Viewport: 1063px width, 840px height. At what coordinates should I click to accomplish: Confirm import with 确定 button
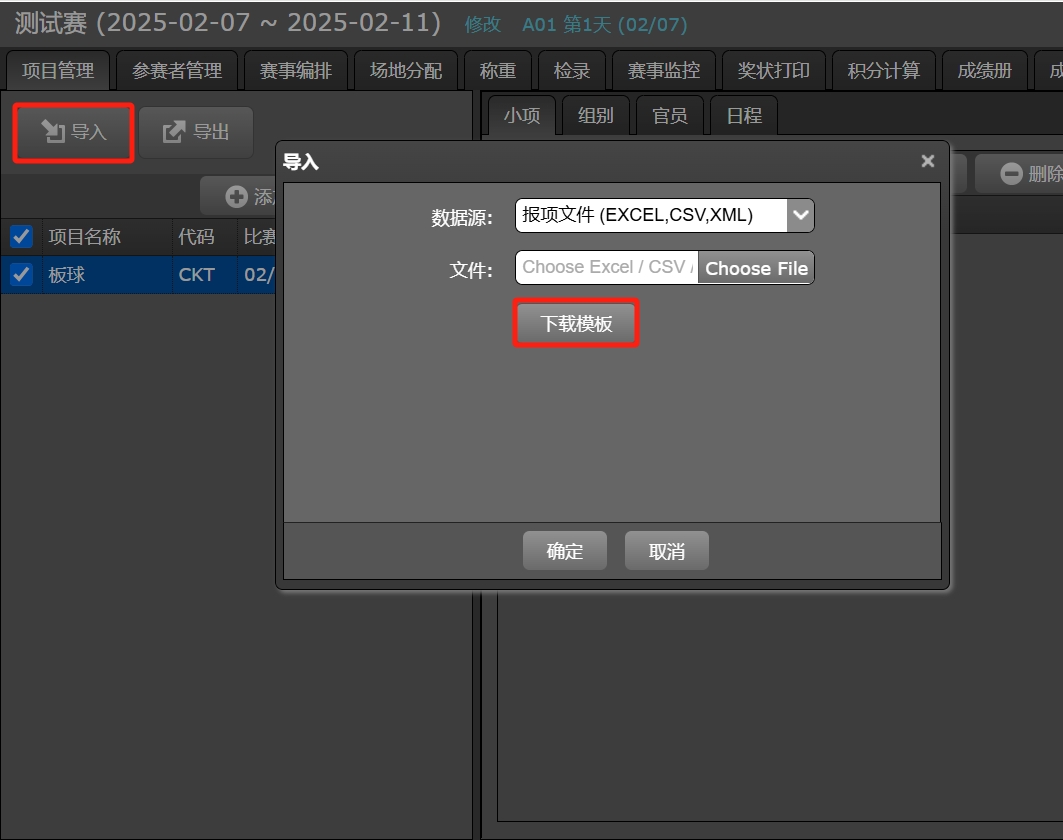[565, 551]
